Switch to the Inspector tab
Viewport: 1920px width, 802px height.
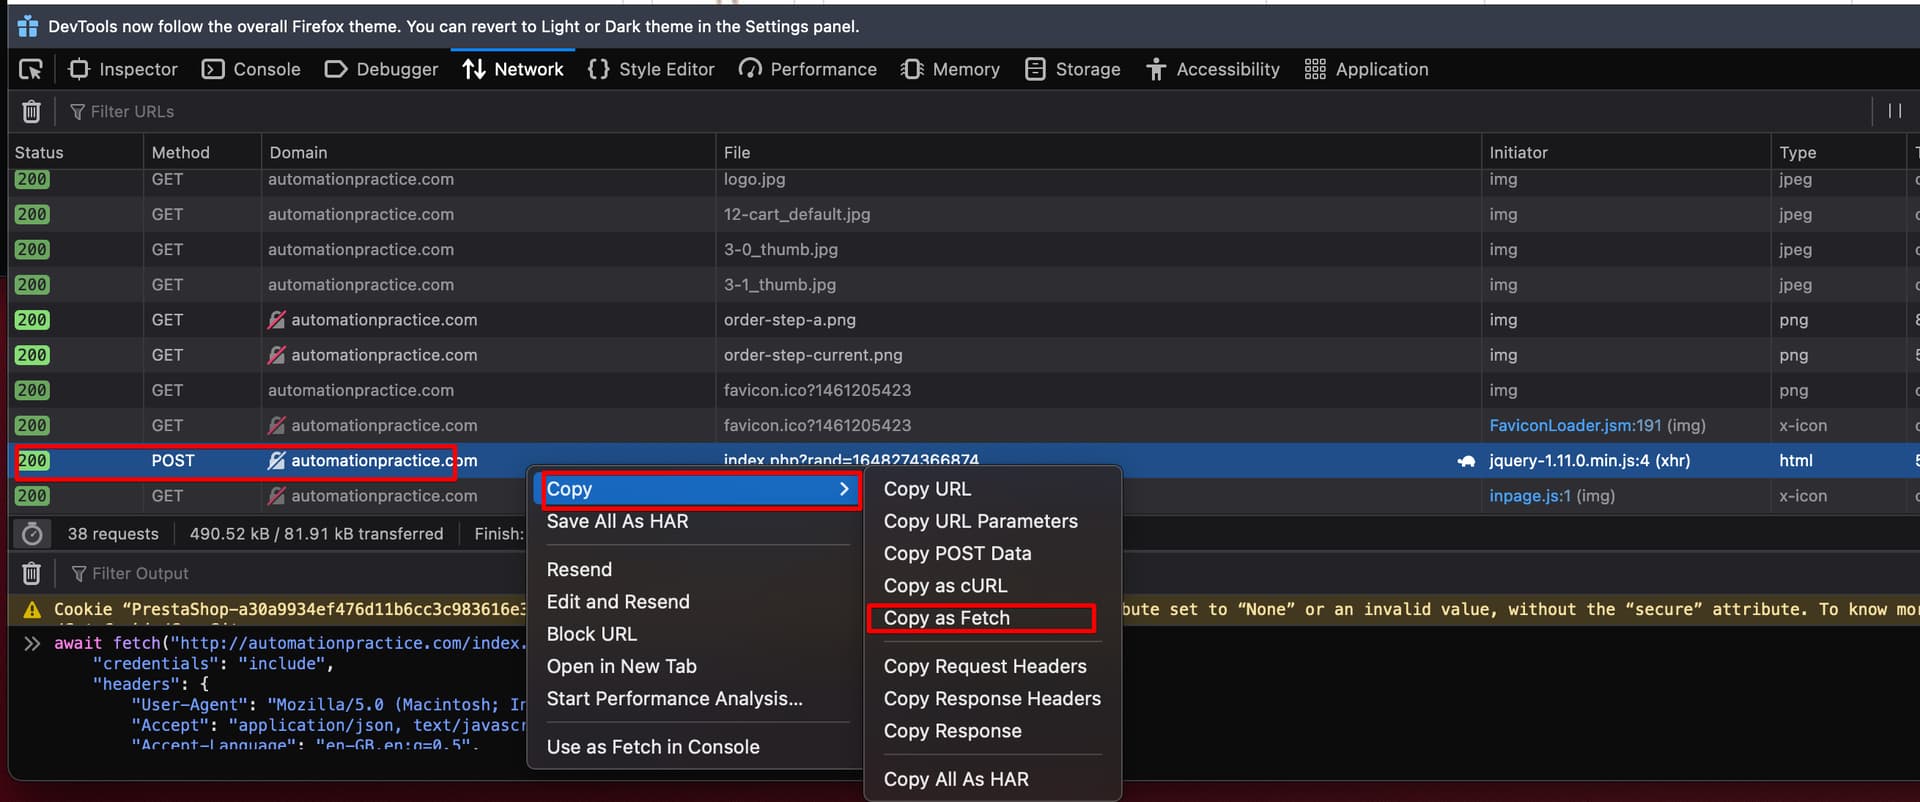123,69
